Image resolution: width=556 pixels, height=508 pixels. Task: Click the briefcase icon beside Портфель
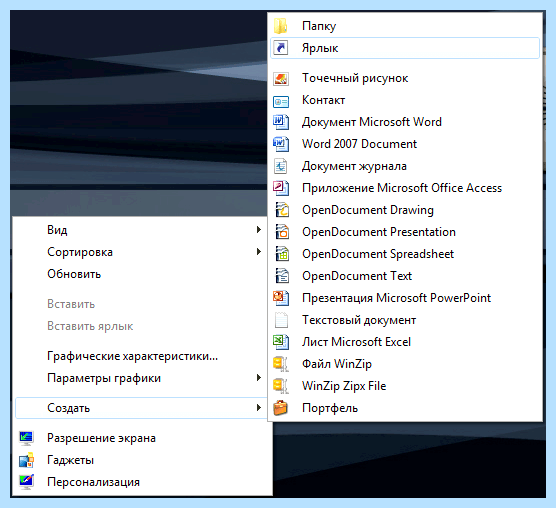pyautogui.click(x=280, y=408)
